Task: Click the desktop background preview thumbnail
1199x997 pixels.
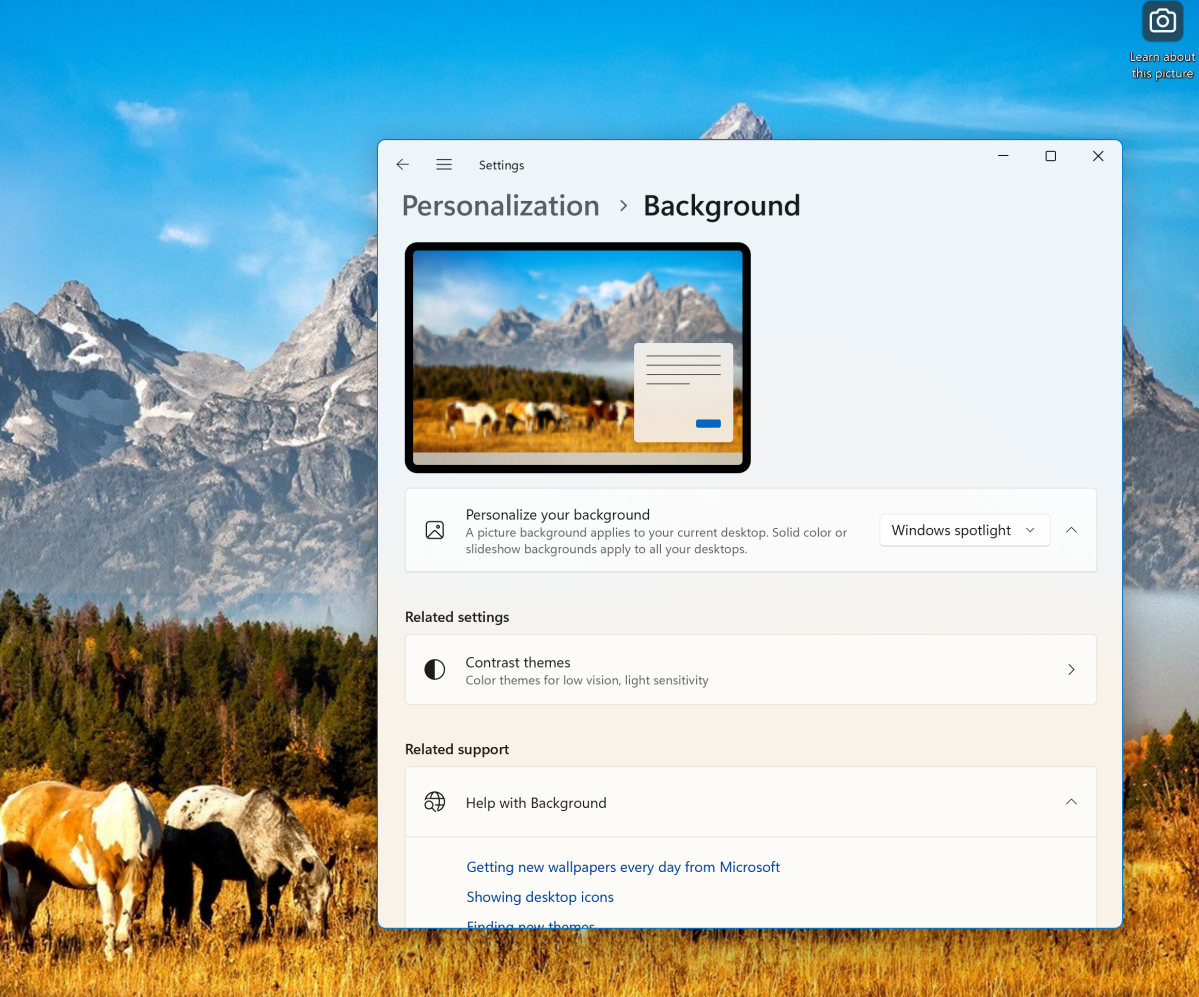Action: click(577, 358)
